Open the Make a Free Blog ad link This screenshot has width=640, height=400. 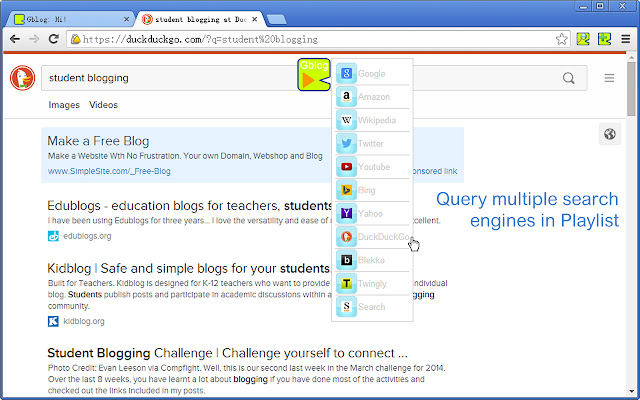[98, 141]
